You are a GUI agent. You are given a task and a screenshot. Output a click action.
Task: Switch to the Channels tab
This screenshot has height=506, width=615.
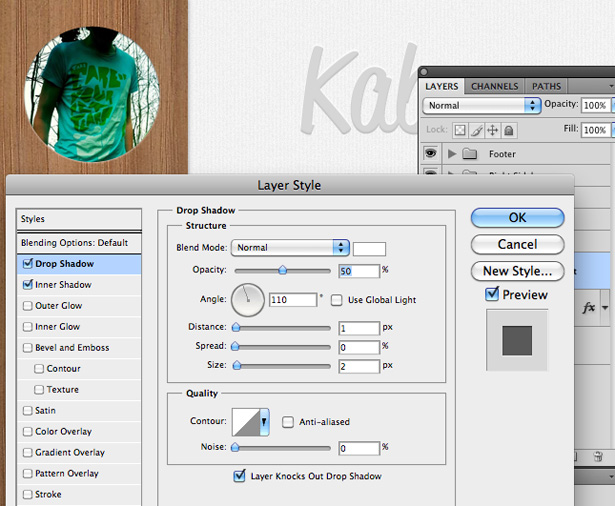tap(495, 86)
